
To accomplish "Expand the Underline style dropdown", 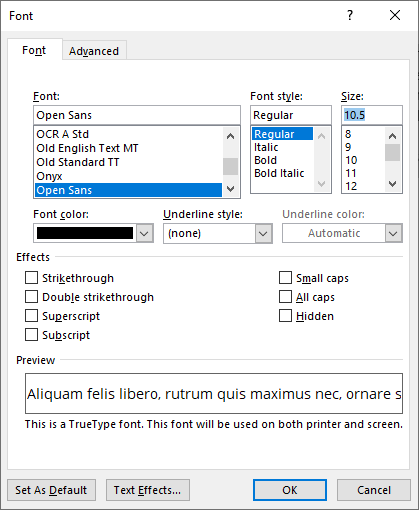I will (263, 233).
